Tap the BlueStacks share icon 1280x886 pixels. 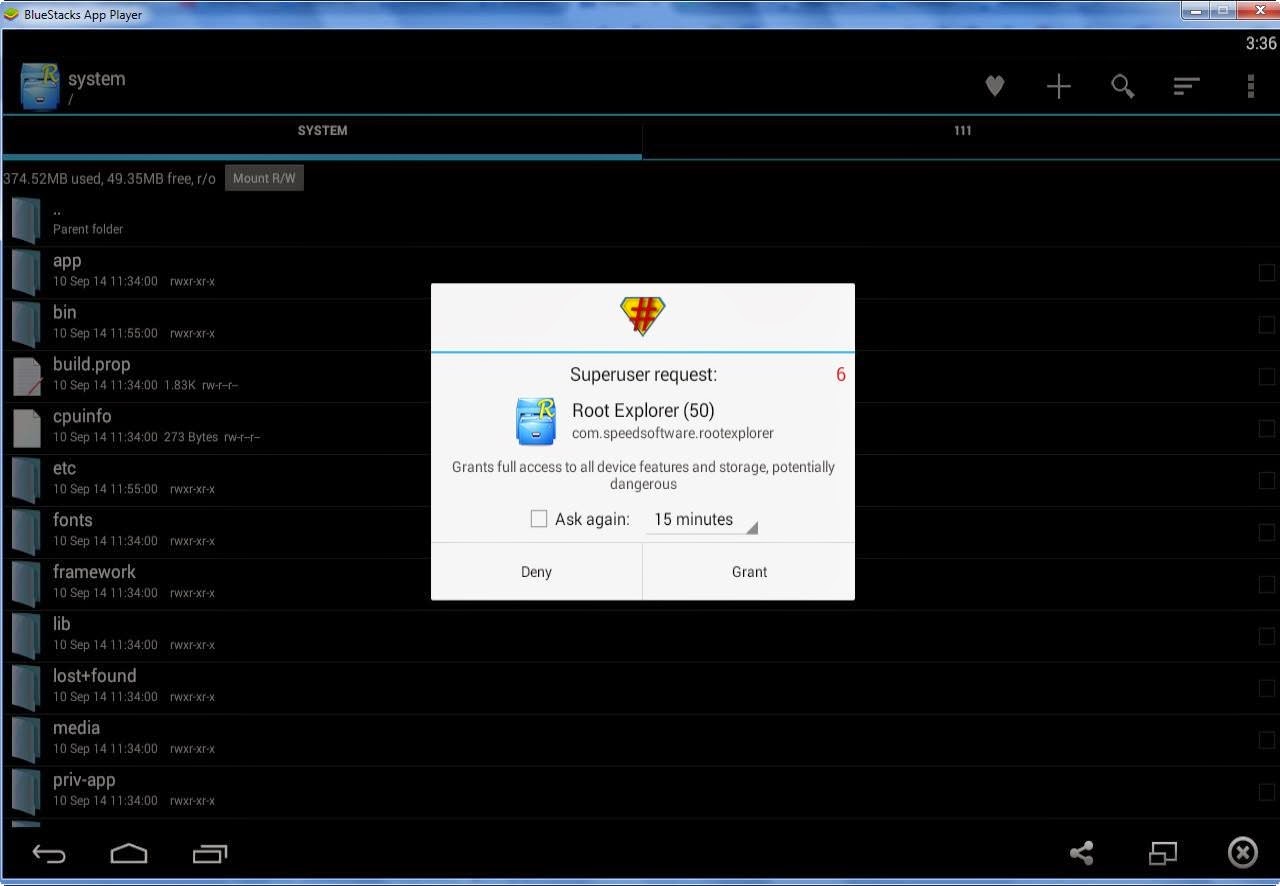(1081, 853)
